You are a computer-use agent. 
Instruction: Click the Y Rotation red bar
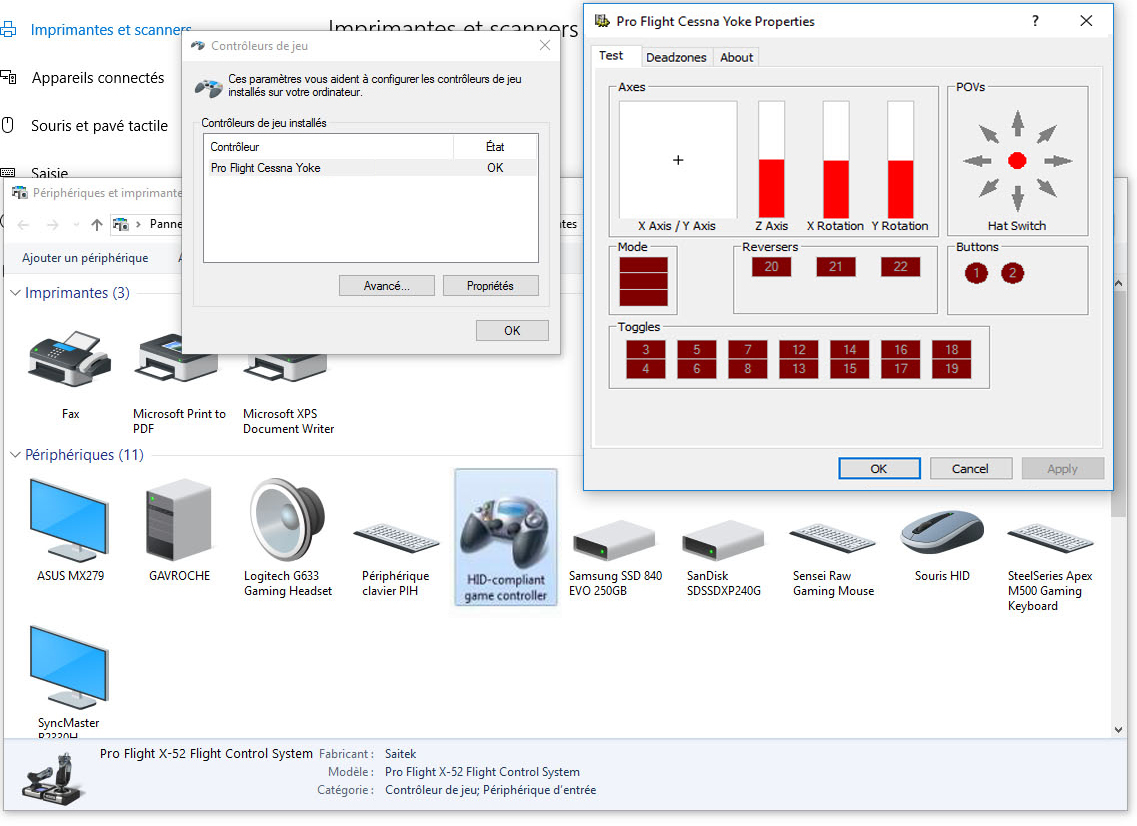pos(901,189)
